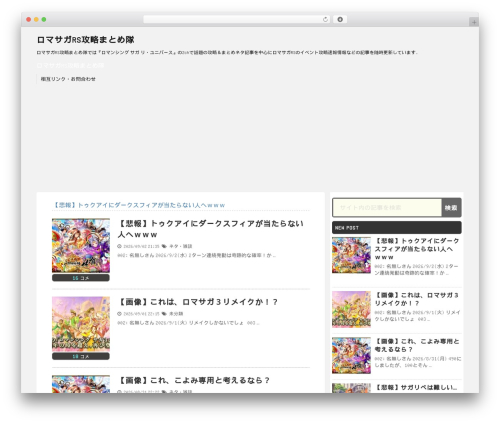The width and height of the screenshot is (500, 423).
Task: Click the NEW POST sidebar header
Action: (397, 228)
